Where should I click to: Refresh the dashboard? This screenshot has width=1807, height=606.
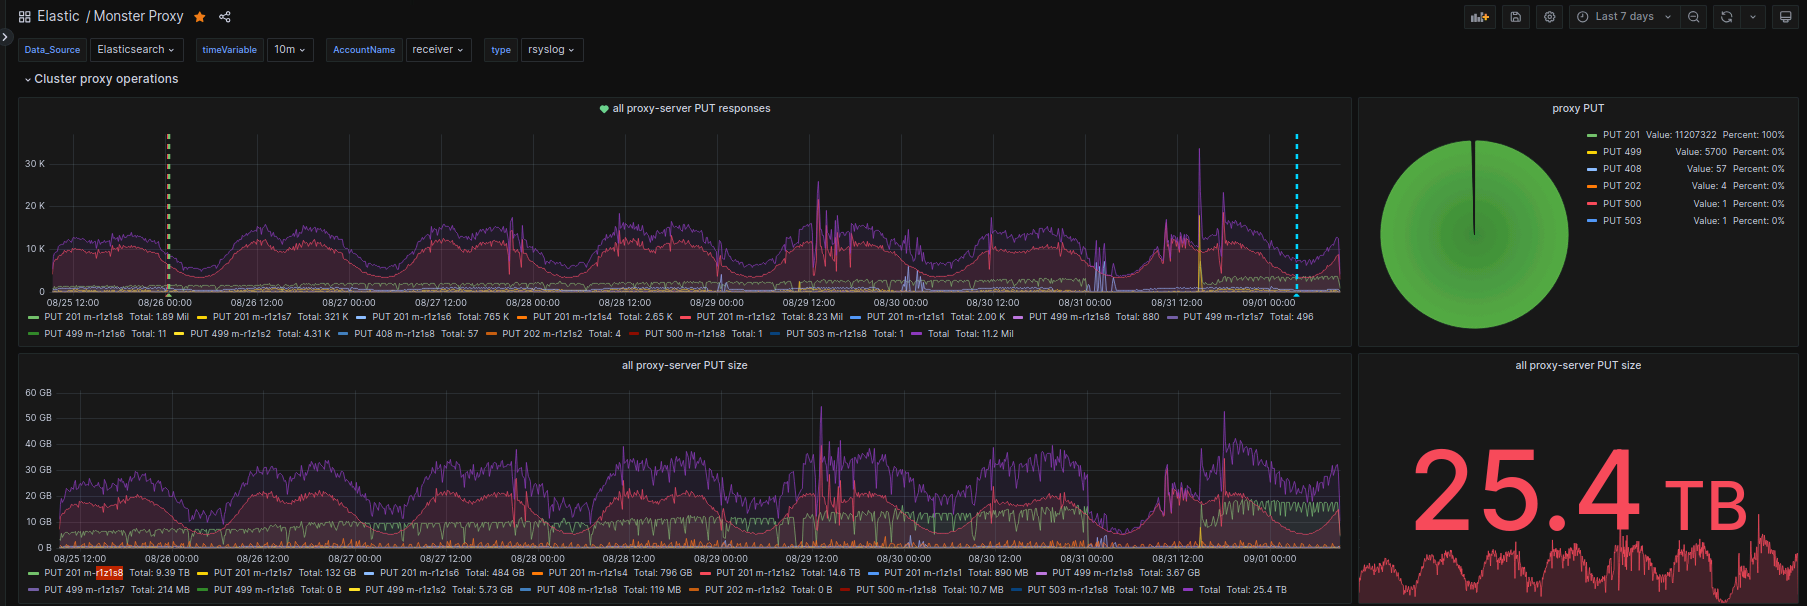click(1726, 17)
